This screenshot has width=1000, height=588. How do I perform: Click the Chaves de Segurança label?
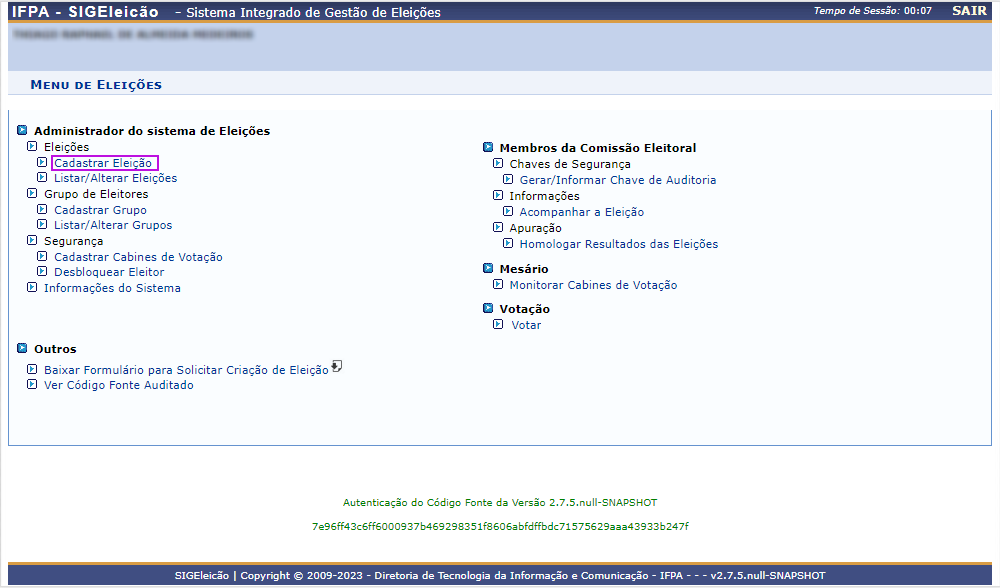click(x=570, y=165)
